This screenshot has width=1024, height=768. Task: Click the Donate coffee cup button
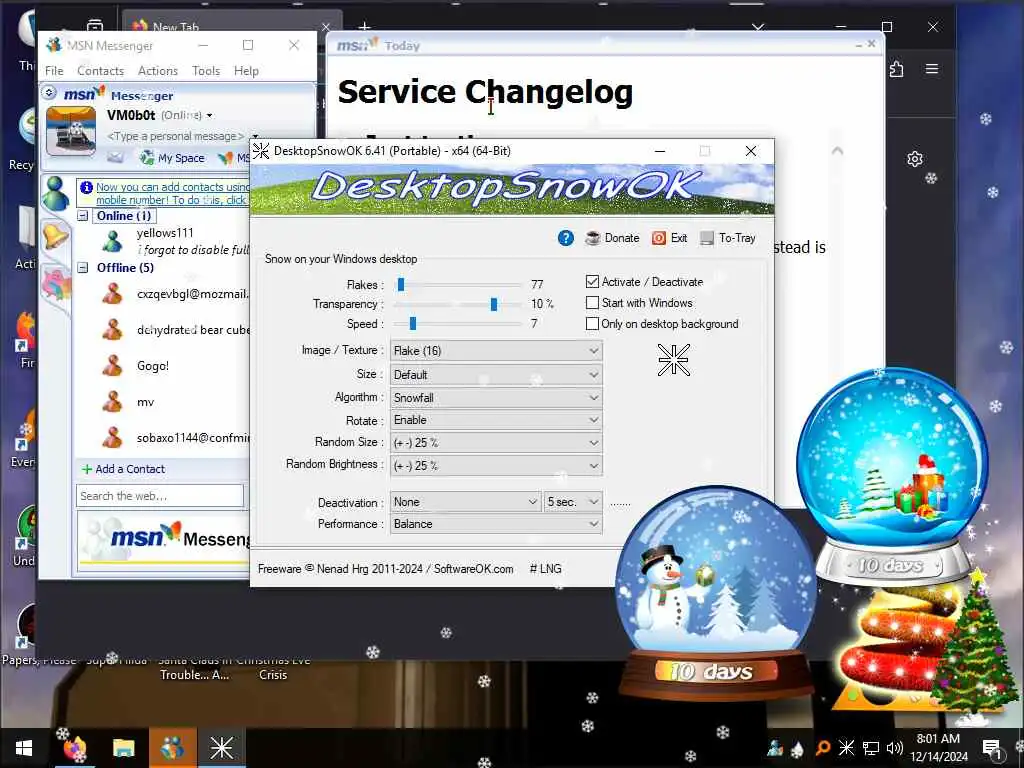612,238
